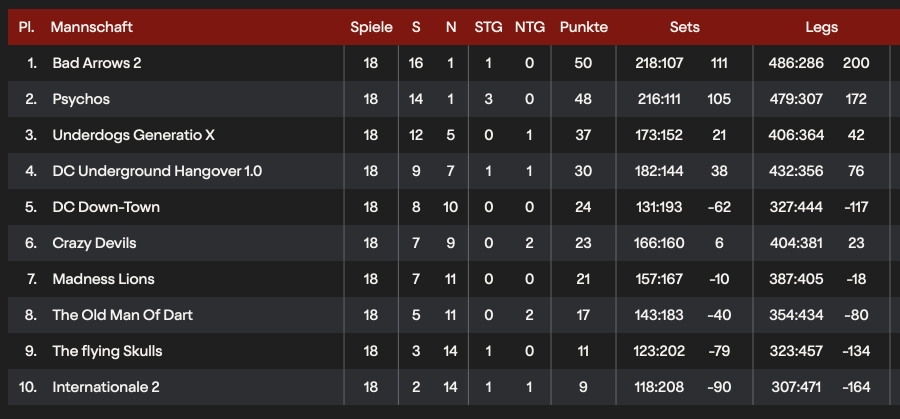Open the Bad Arrows 2 team link
Image resolution: width=900 pixels, height=419 pixels.
96,63
